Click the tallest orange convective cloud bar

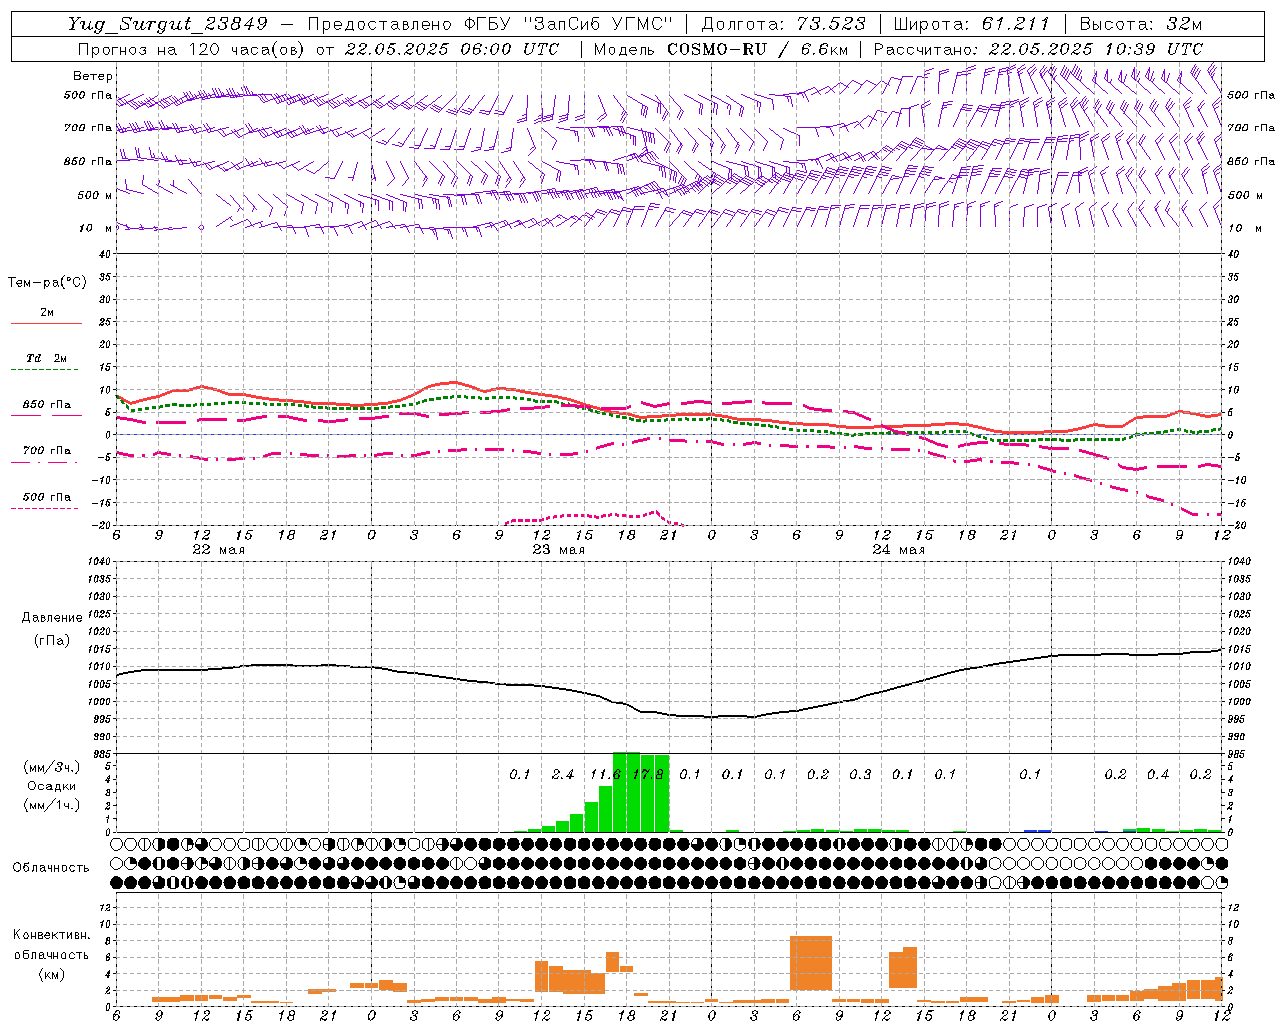click(x=811, y=963)
